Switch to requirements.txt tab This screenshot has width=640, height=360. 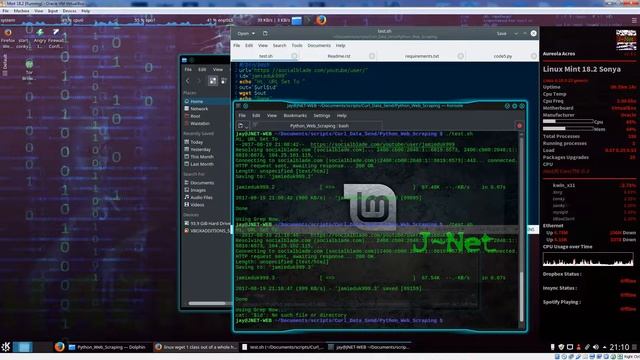pos(422,56)
